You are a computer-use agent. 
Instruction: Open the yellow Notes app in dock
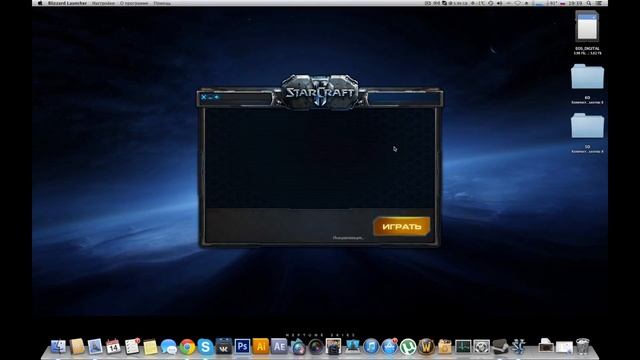click(150, 347)
